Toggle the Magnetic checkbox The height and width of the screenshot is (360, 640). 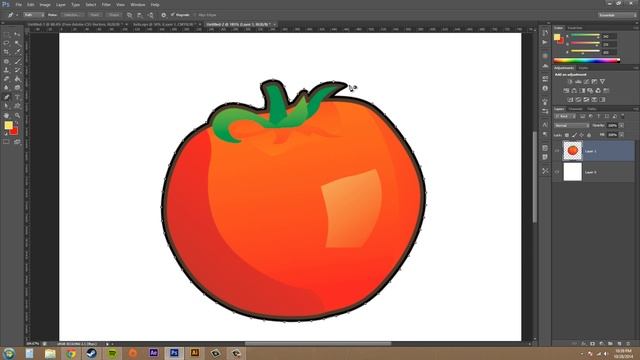173,15
